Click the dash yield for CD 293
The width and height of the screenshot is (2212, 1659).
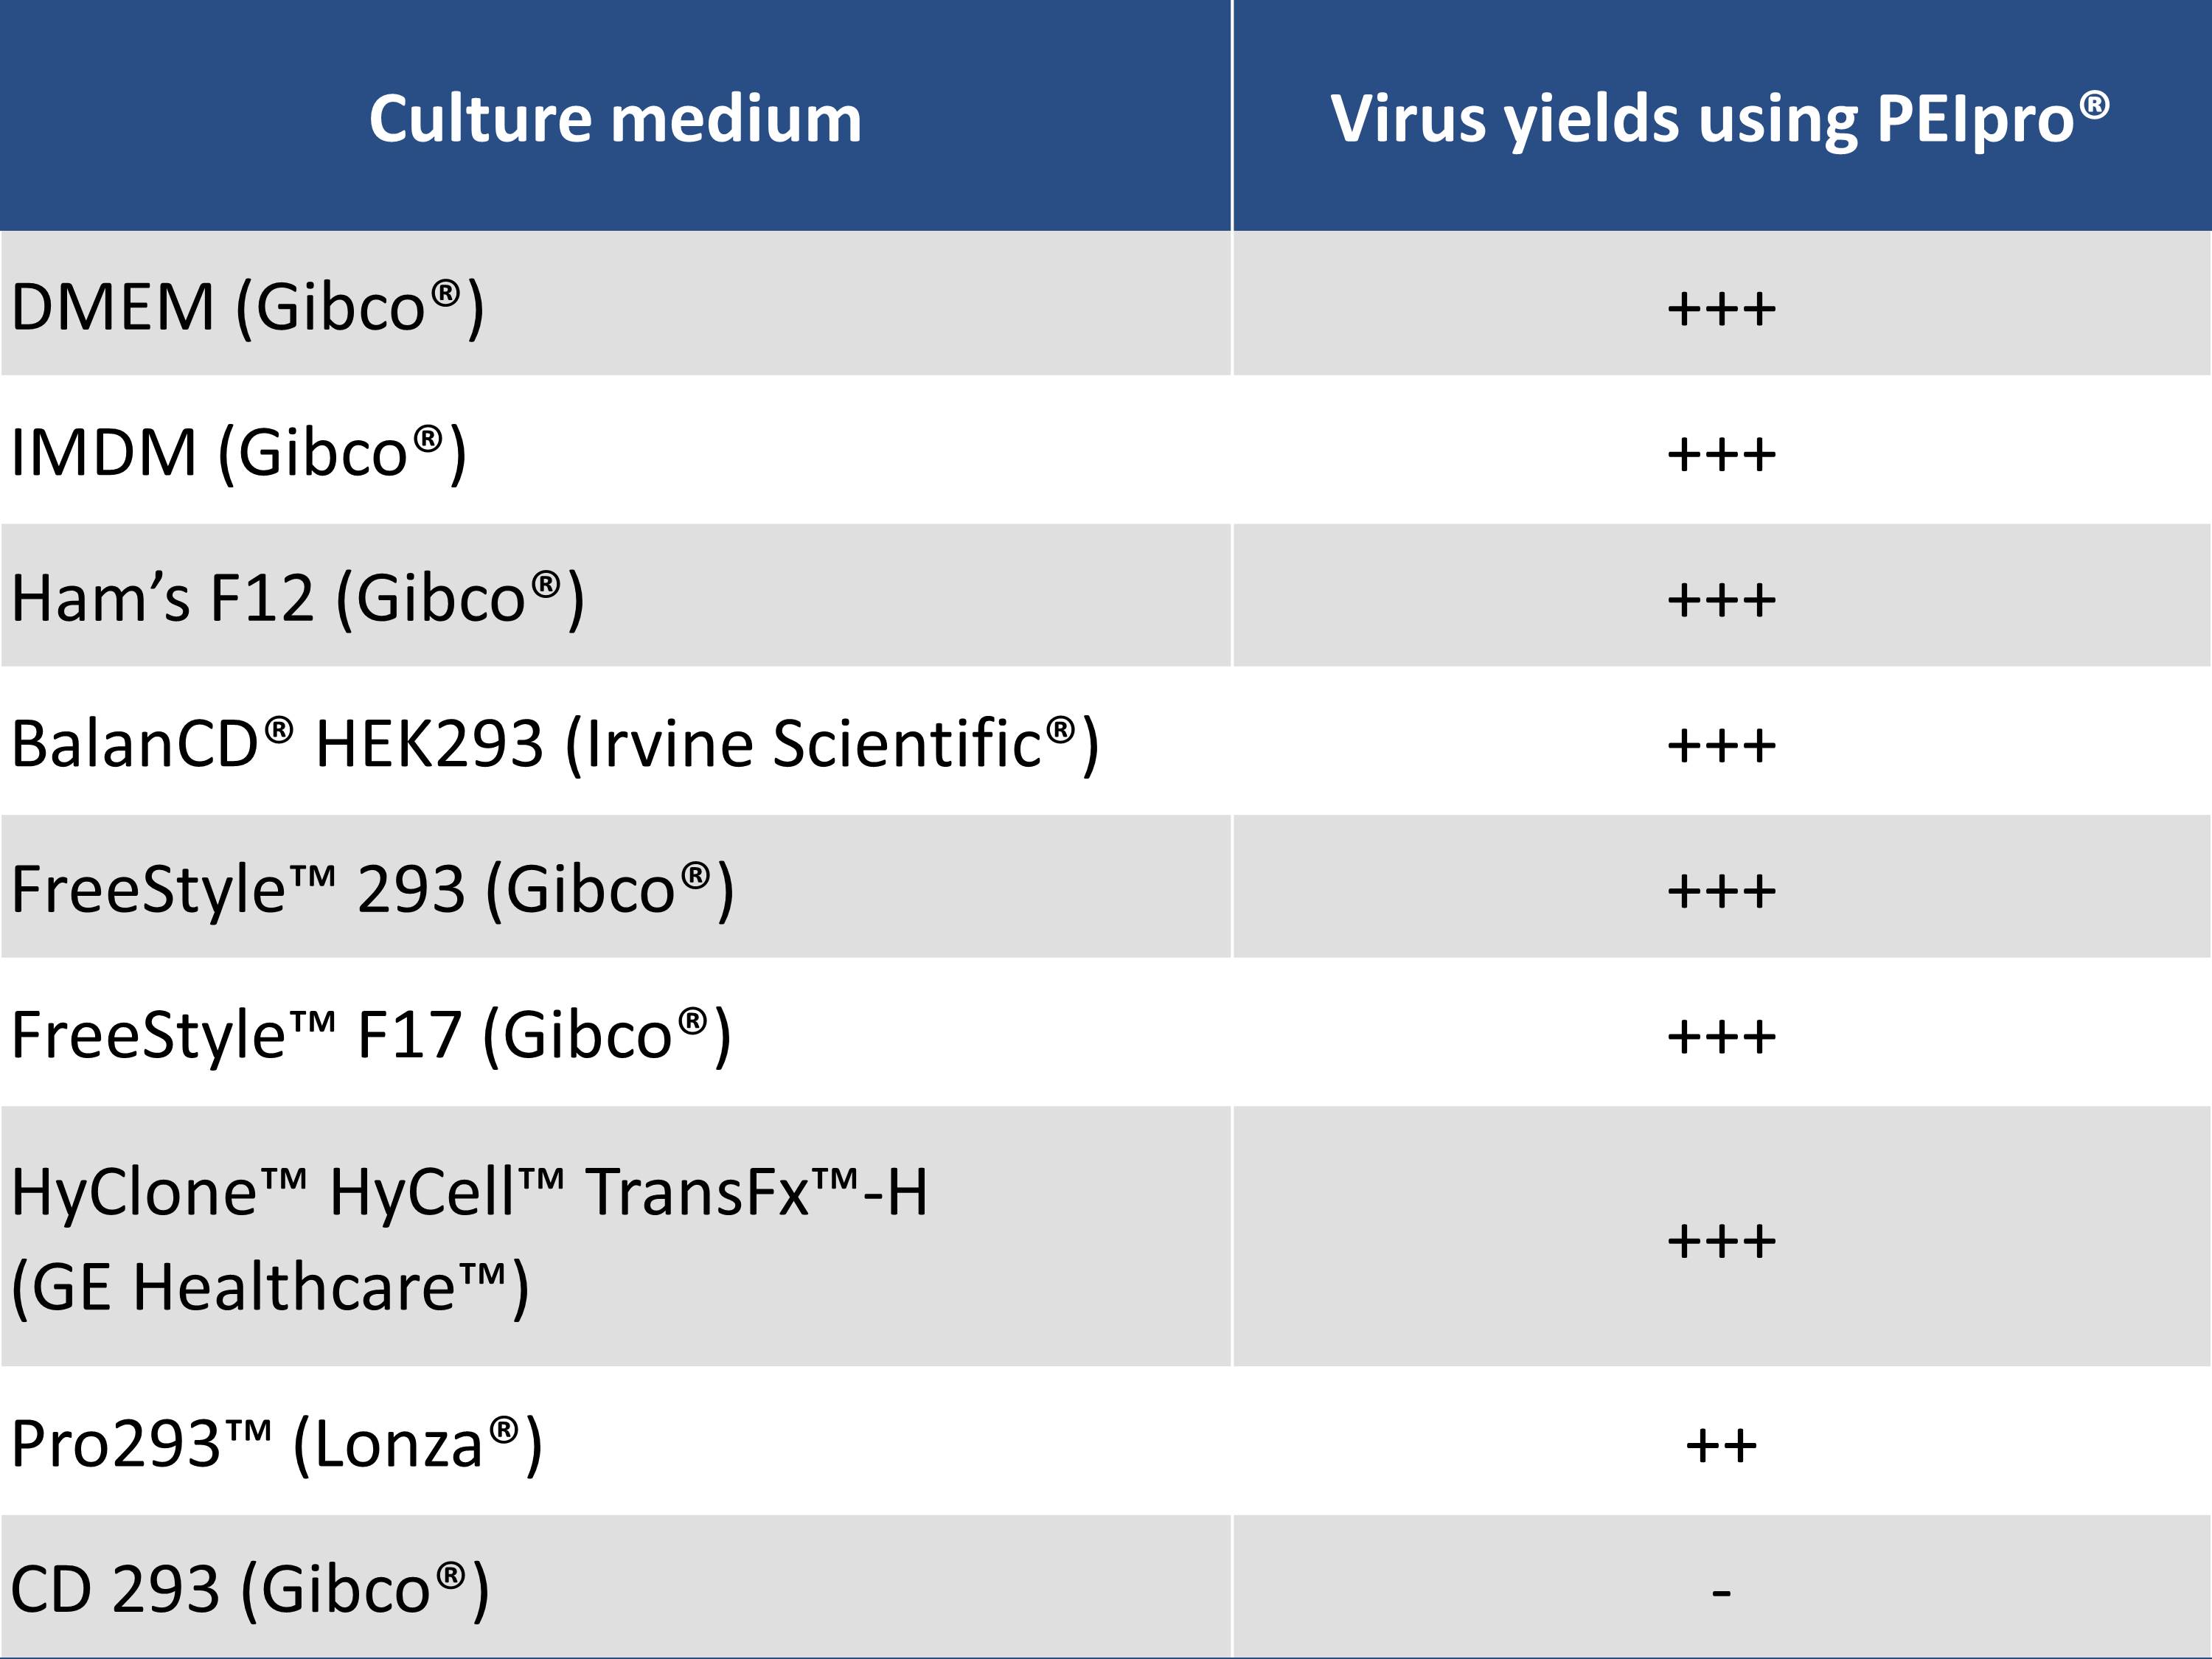coord(1721,1590)
